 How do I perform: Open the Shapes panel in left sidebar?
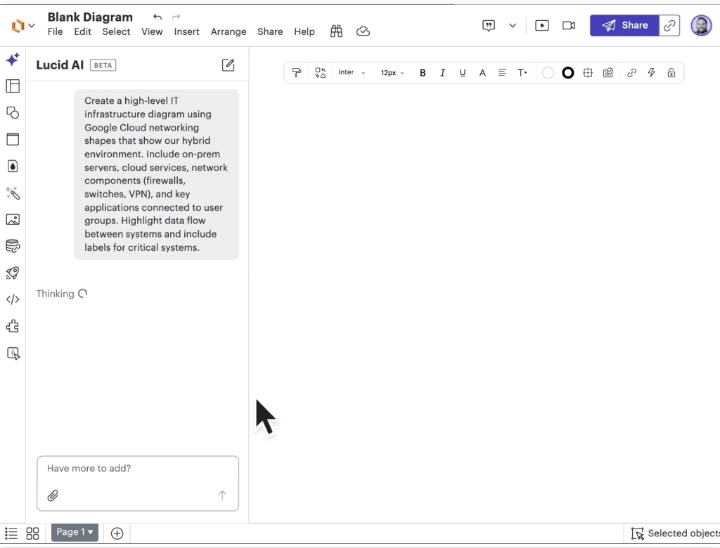tap(13, 113)
